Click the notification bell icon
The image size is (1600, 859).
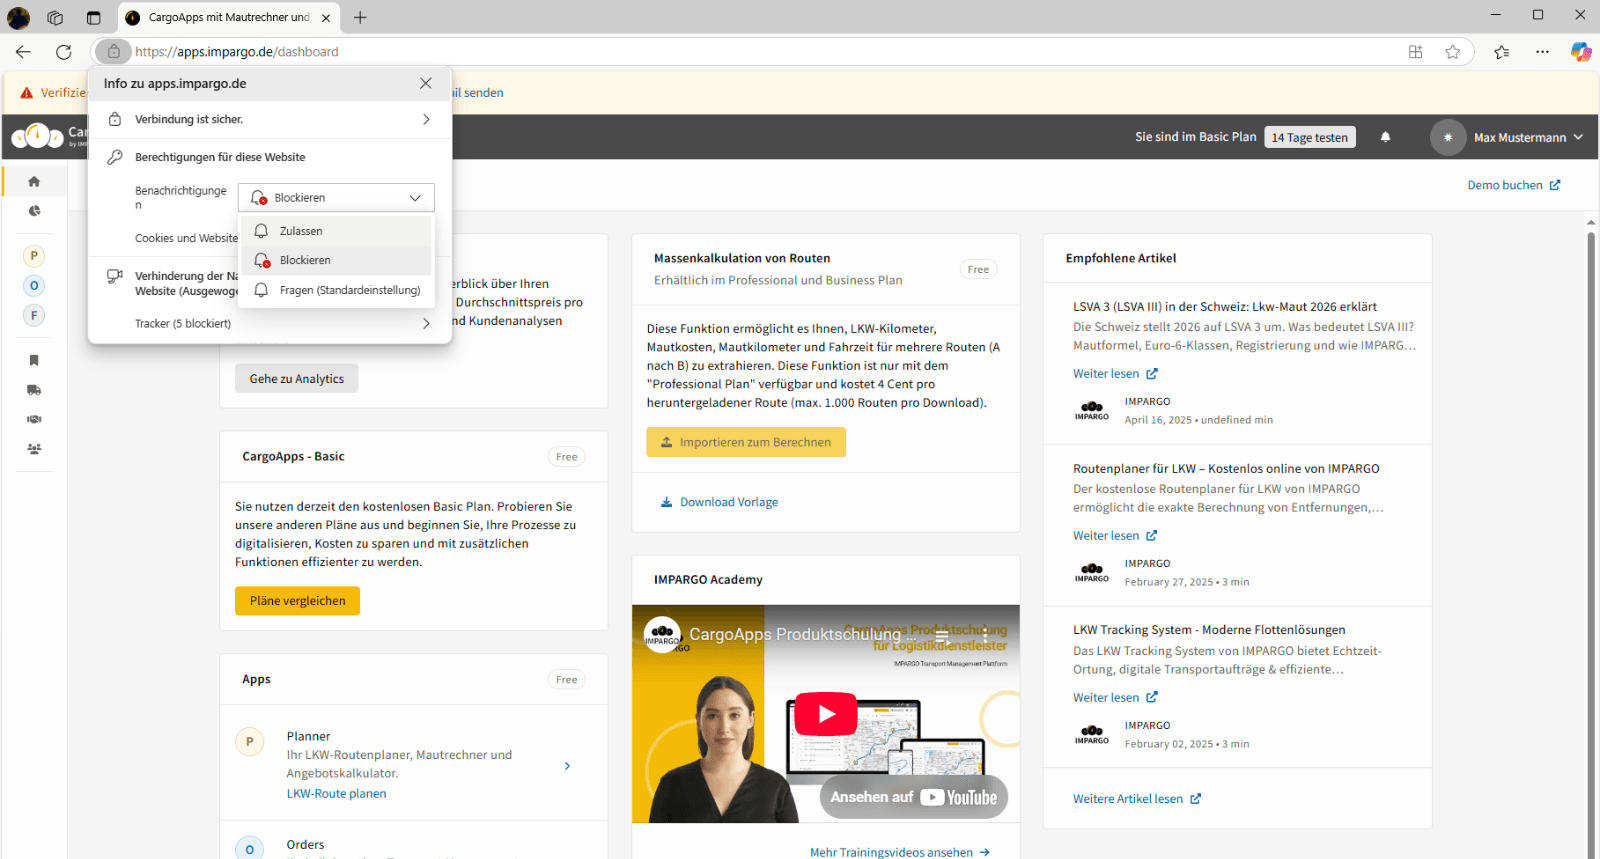[1385, 137]
